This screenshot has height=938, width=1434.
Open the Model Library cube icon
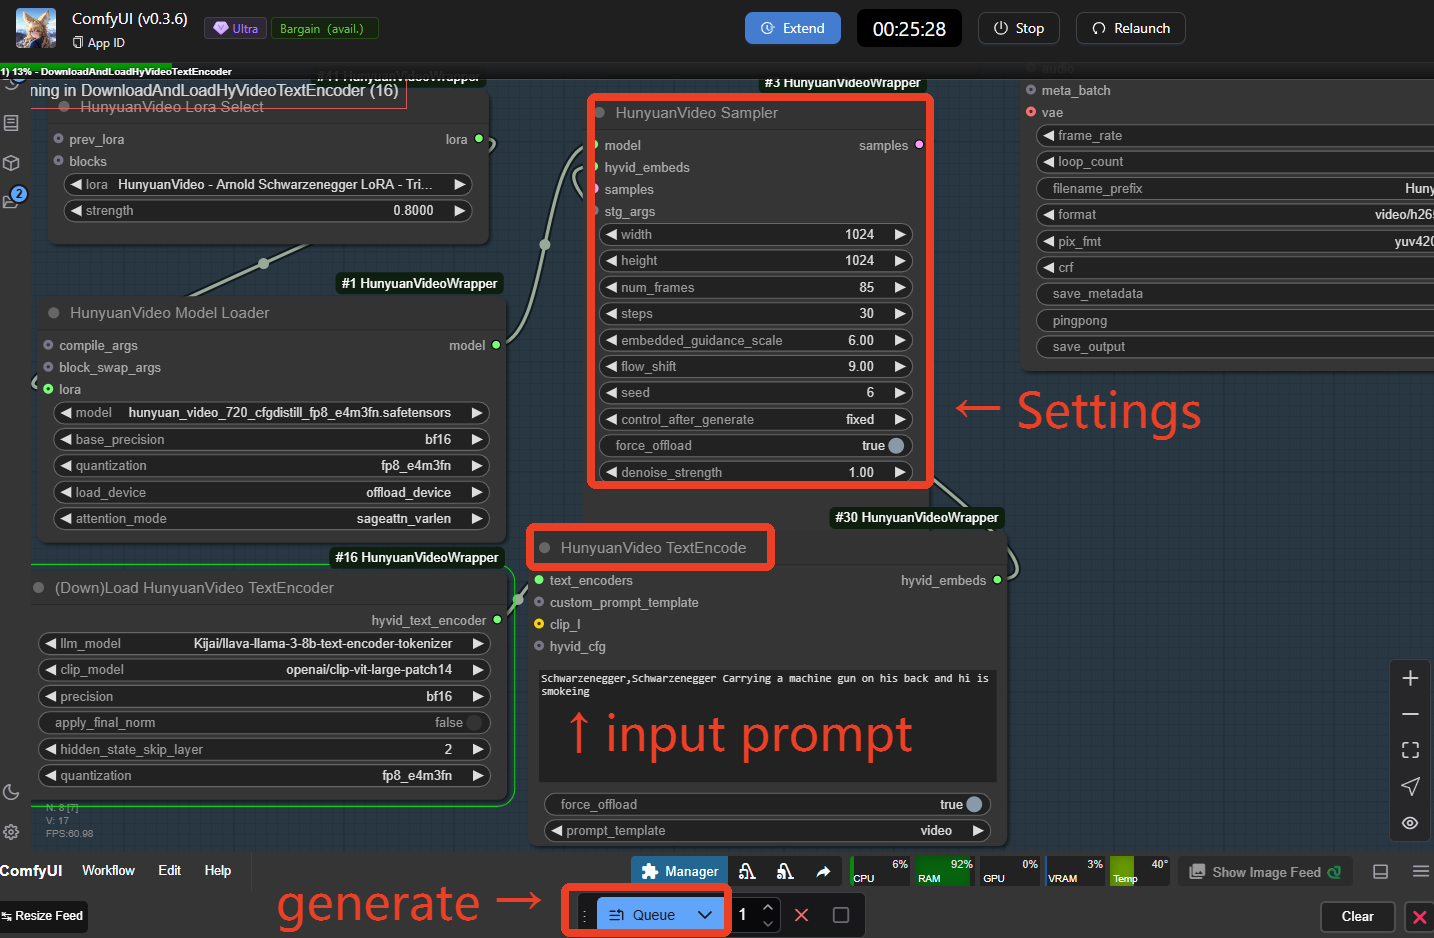(12, 162)
